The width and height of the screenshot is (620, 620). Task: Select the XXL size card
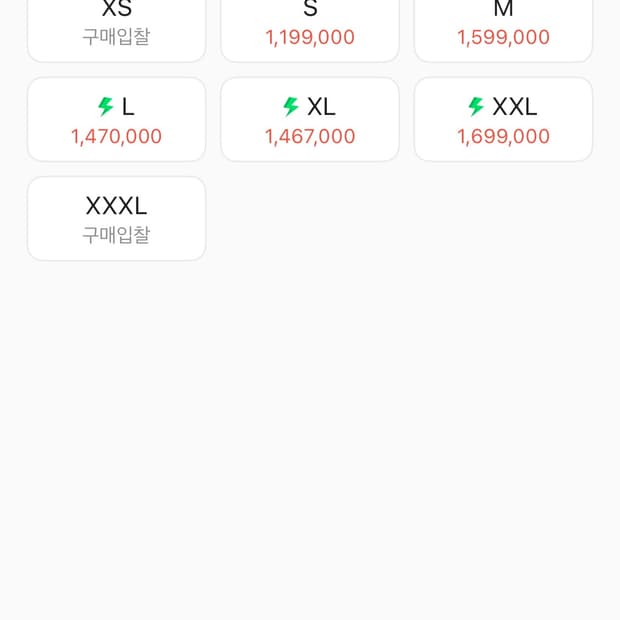click(x=503, y=119)
